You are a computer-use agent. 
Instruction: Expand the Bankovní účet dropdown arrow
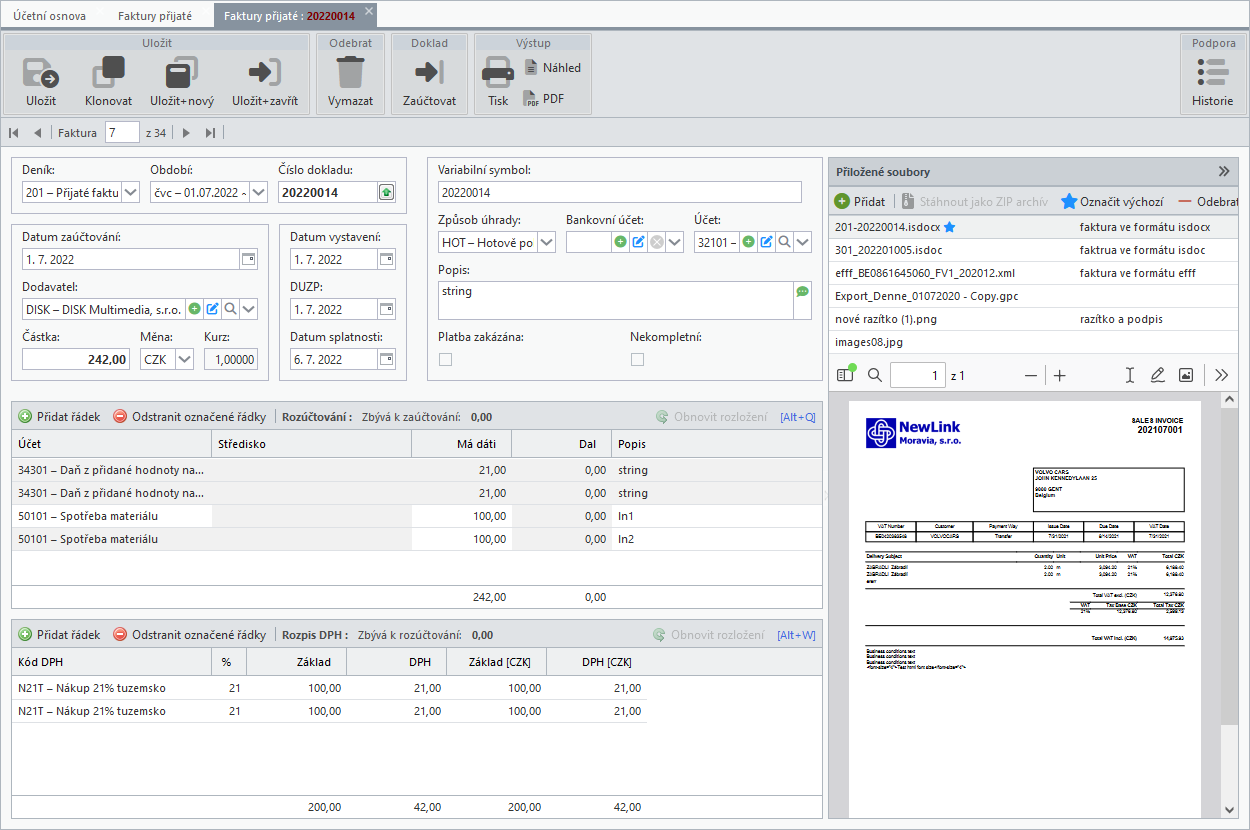coord(675,241)
